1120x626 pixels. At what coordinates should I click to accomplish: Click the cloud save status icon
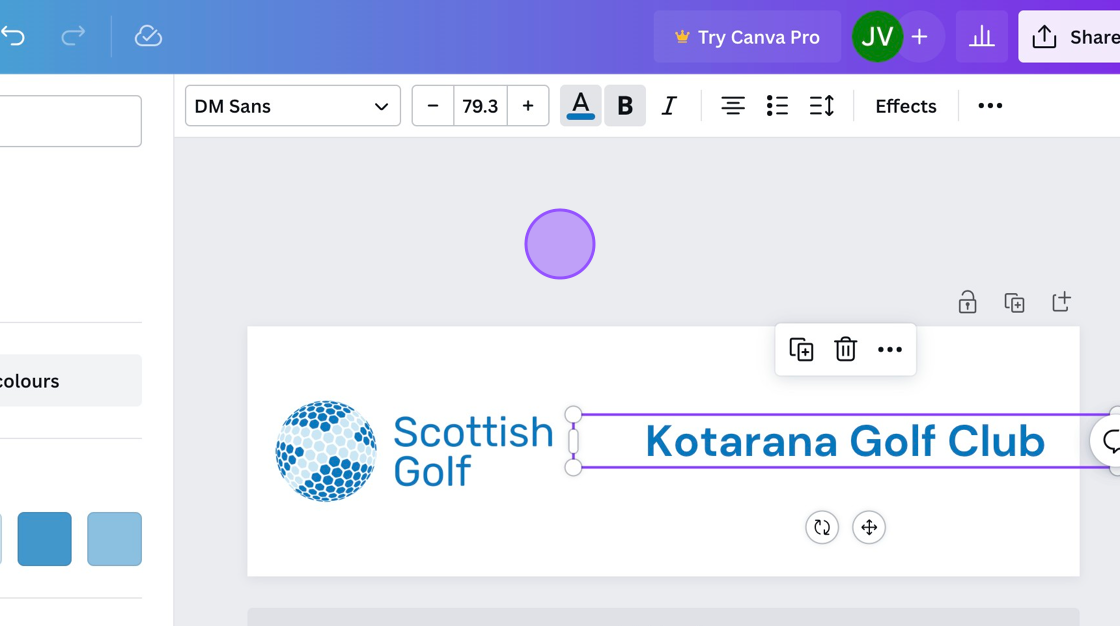pos(148,37)
